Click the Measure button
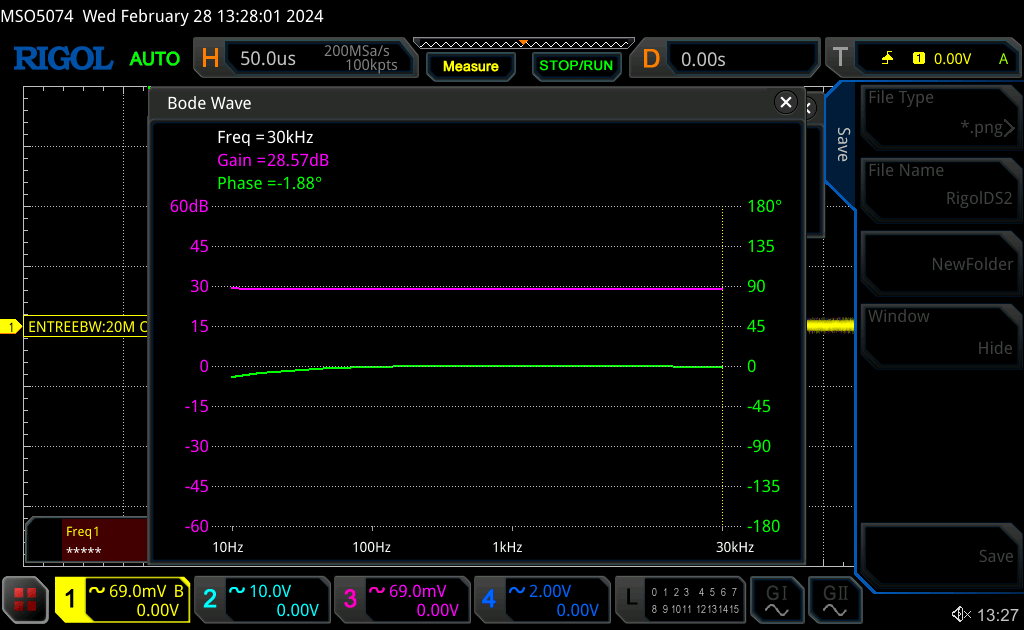The image size is (1024, 630). tap(470, 66)
